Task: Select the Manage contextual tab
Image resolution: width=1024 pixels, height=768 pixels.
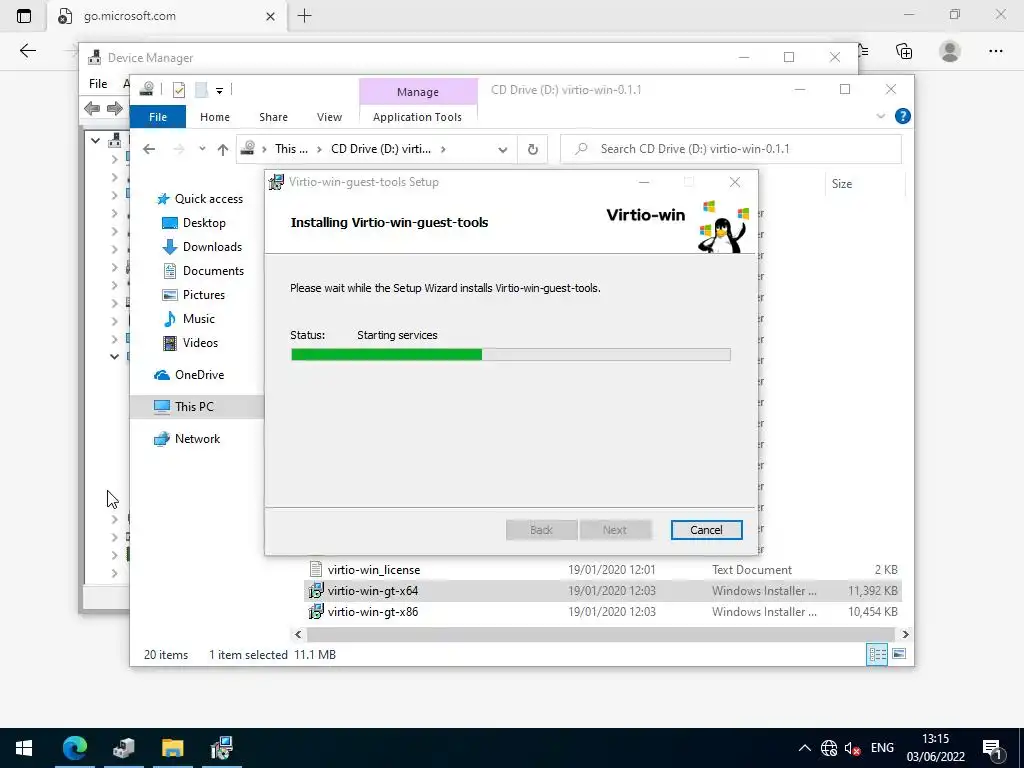Action: (x=418, y=92)
